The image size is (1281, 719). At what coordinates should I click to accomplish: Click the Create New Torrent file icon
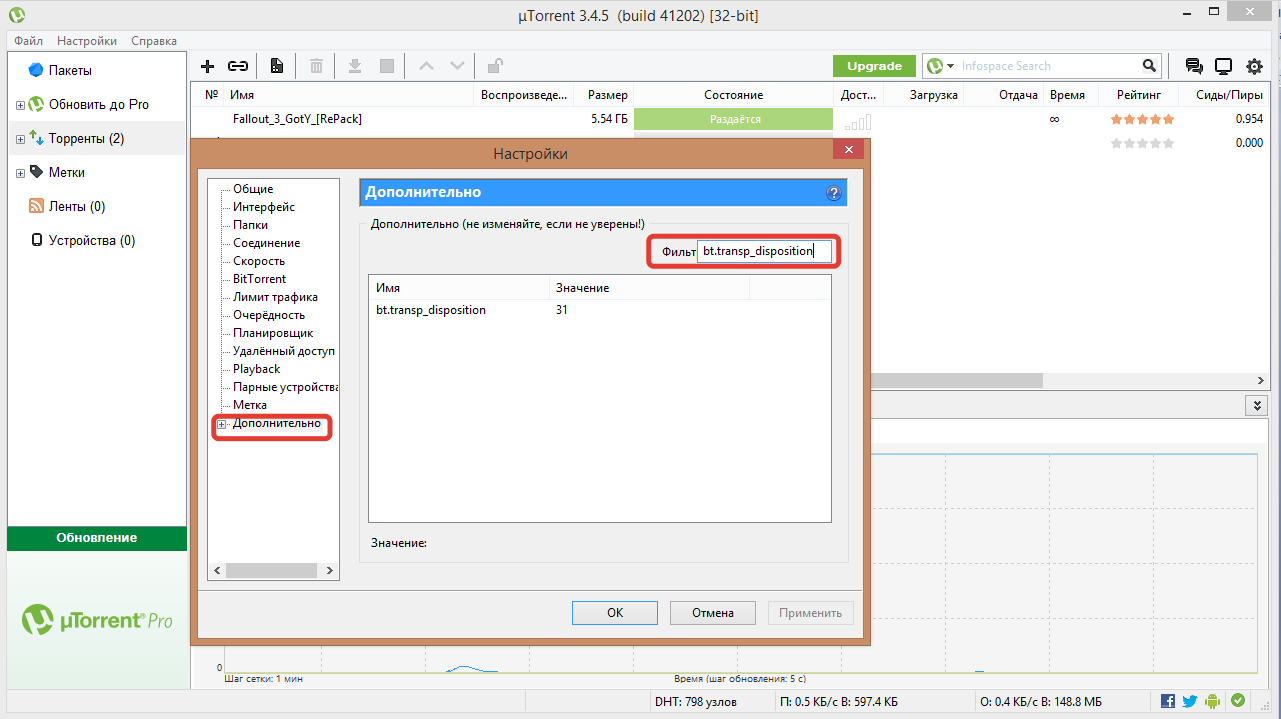[x=277, y=66]
